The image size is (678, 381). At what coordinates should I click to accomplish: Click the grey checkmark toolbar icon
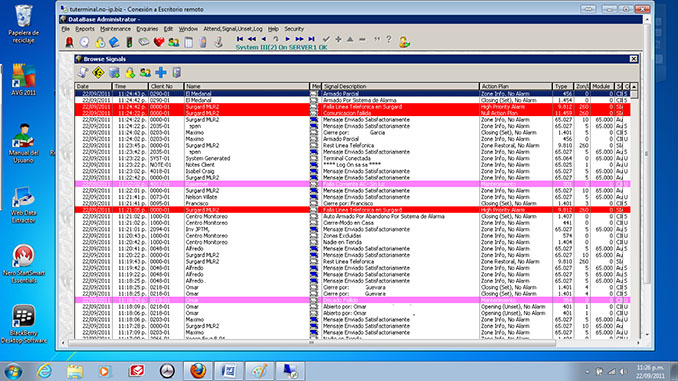point(326,39)
